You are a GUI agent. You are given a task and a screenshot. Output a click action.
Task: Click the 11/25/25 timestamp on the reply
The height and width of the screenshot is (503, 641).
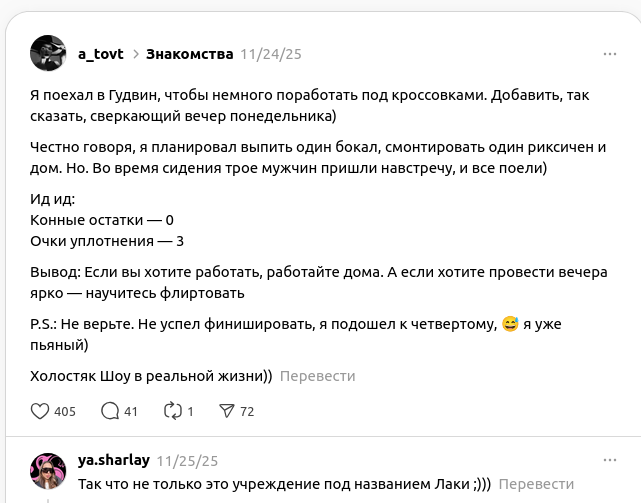187,461
